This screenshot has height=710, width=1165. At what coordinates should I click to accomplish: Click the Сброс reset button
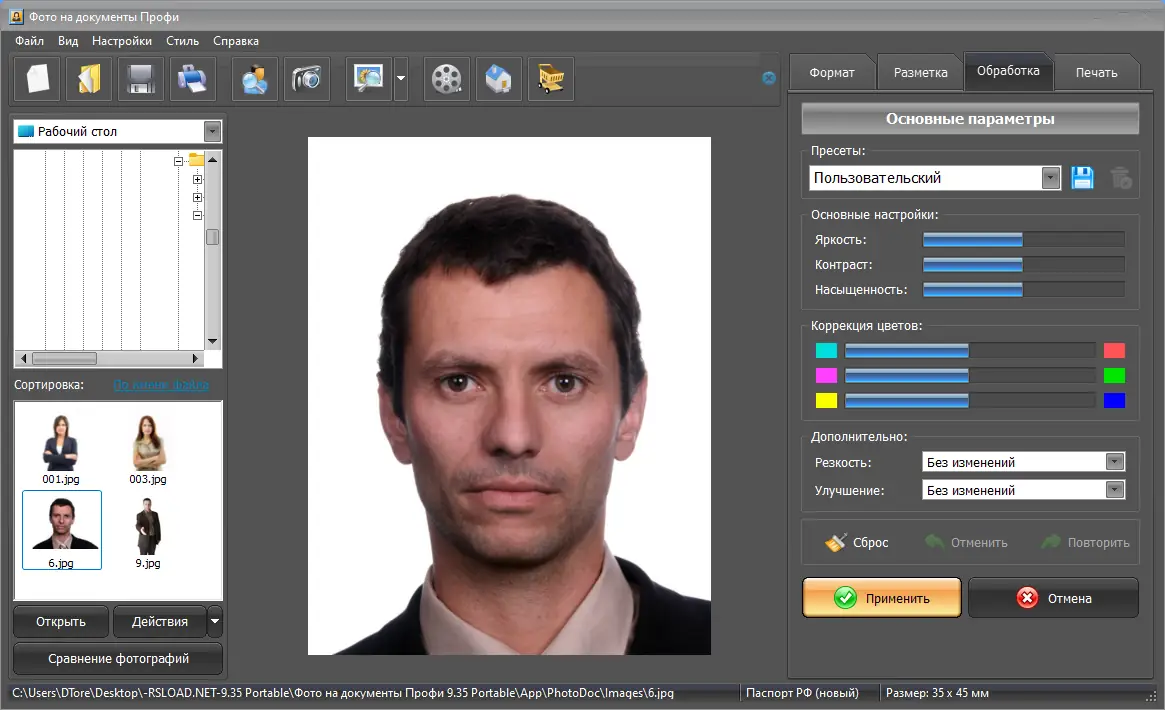pos(857,542)
